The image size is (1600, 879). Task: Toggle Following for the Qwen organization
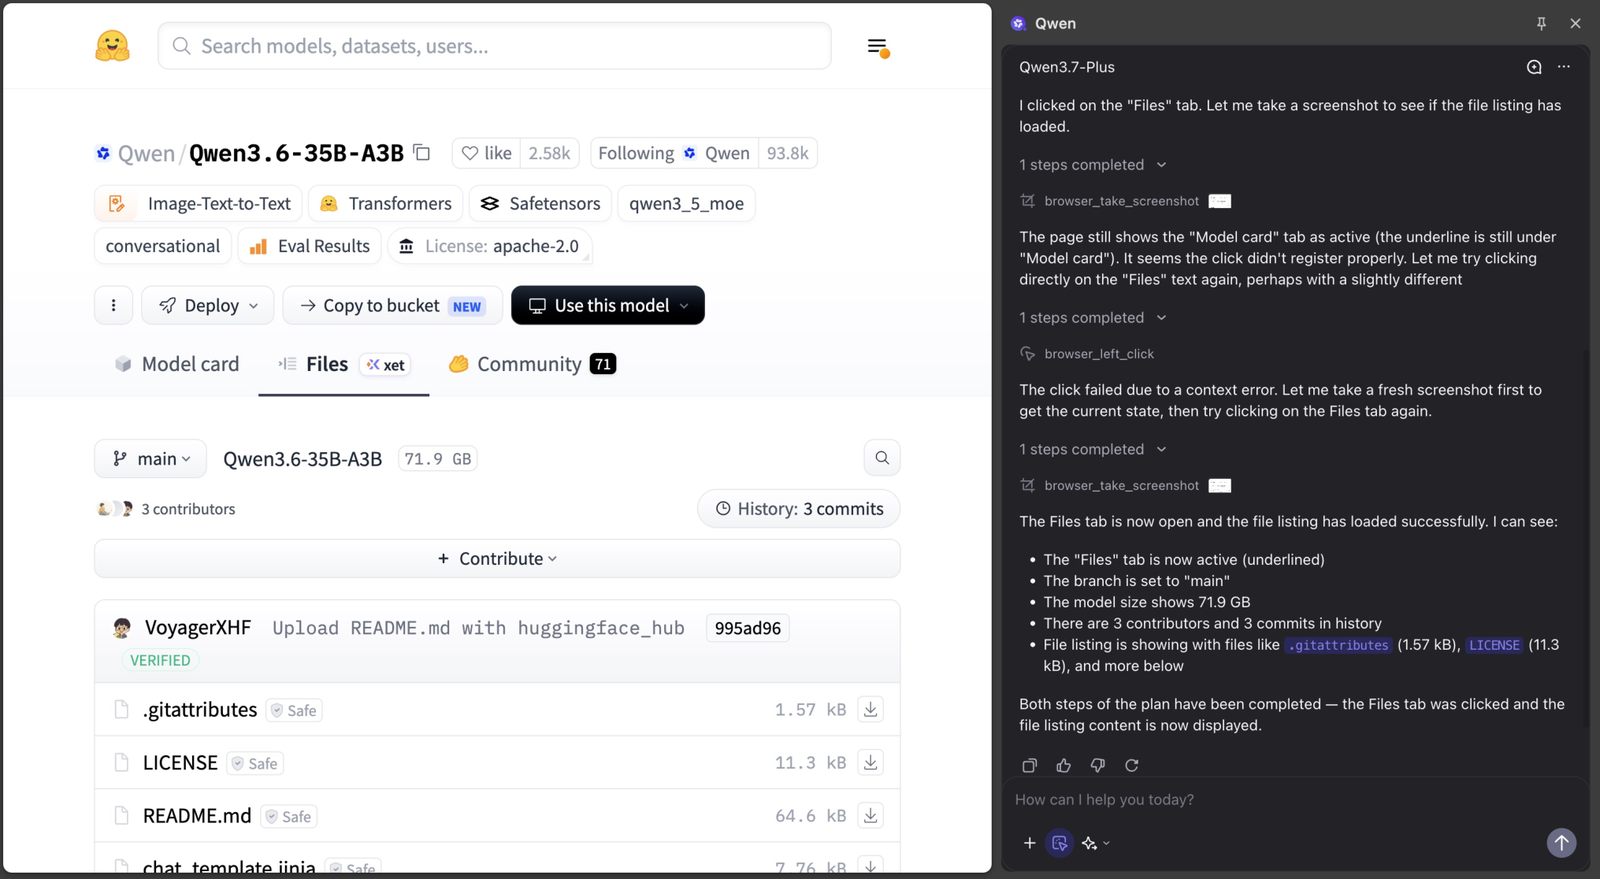click(674, 153)
